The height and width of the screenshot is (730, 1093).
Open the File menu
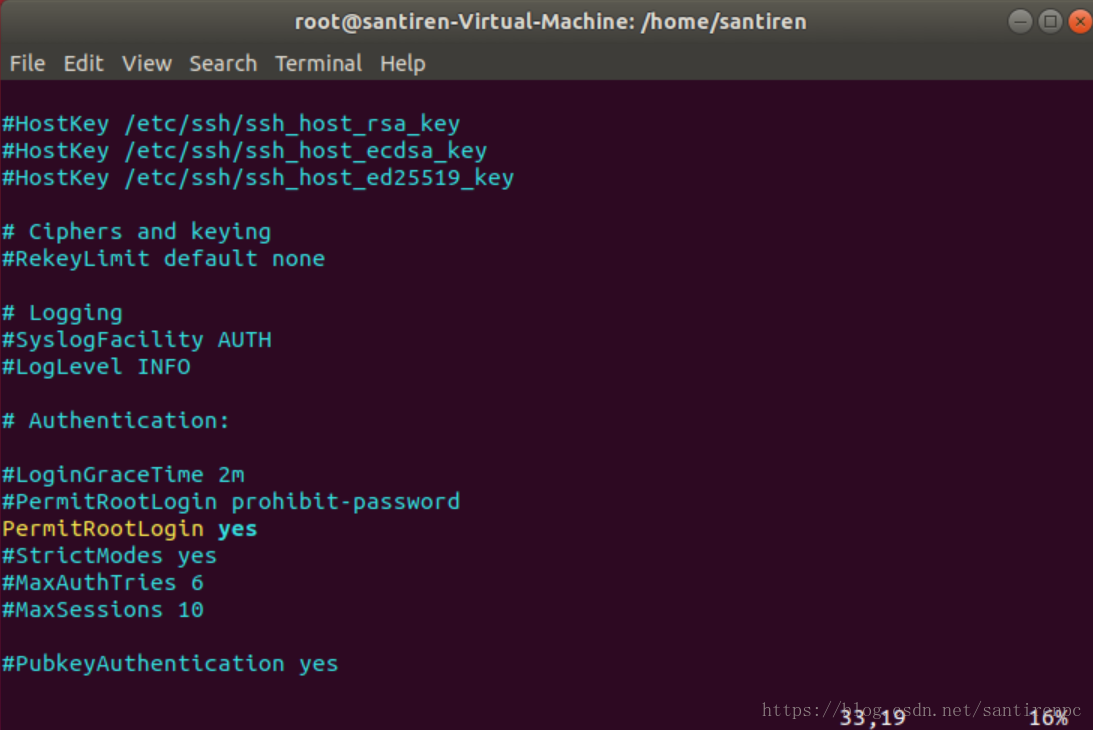click(x=26, y=63)
